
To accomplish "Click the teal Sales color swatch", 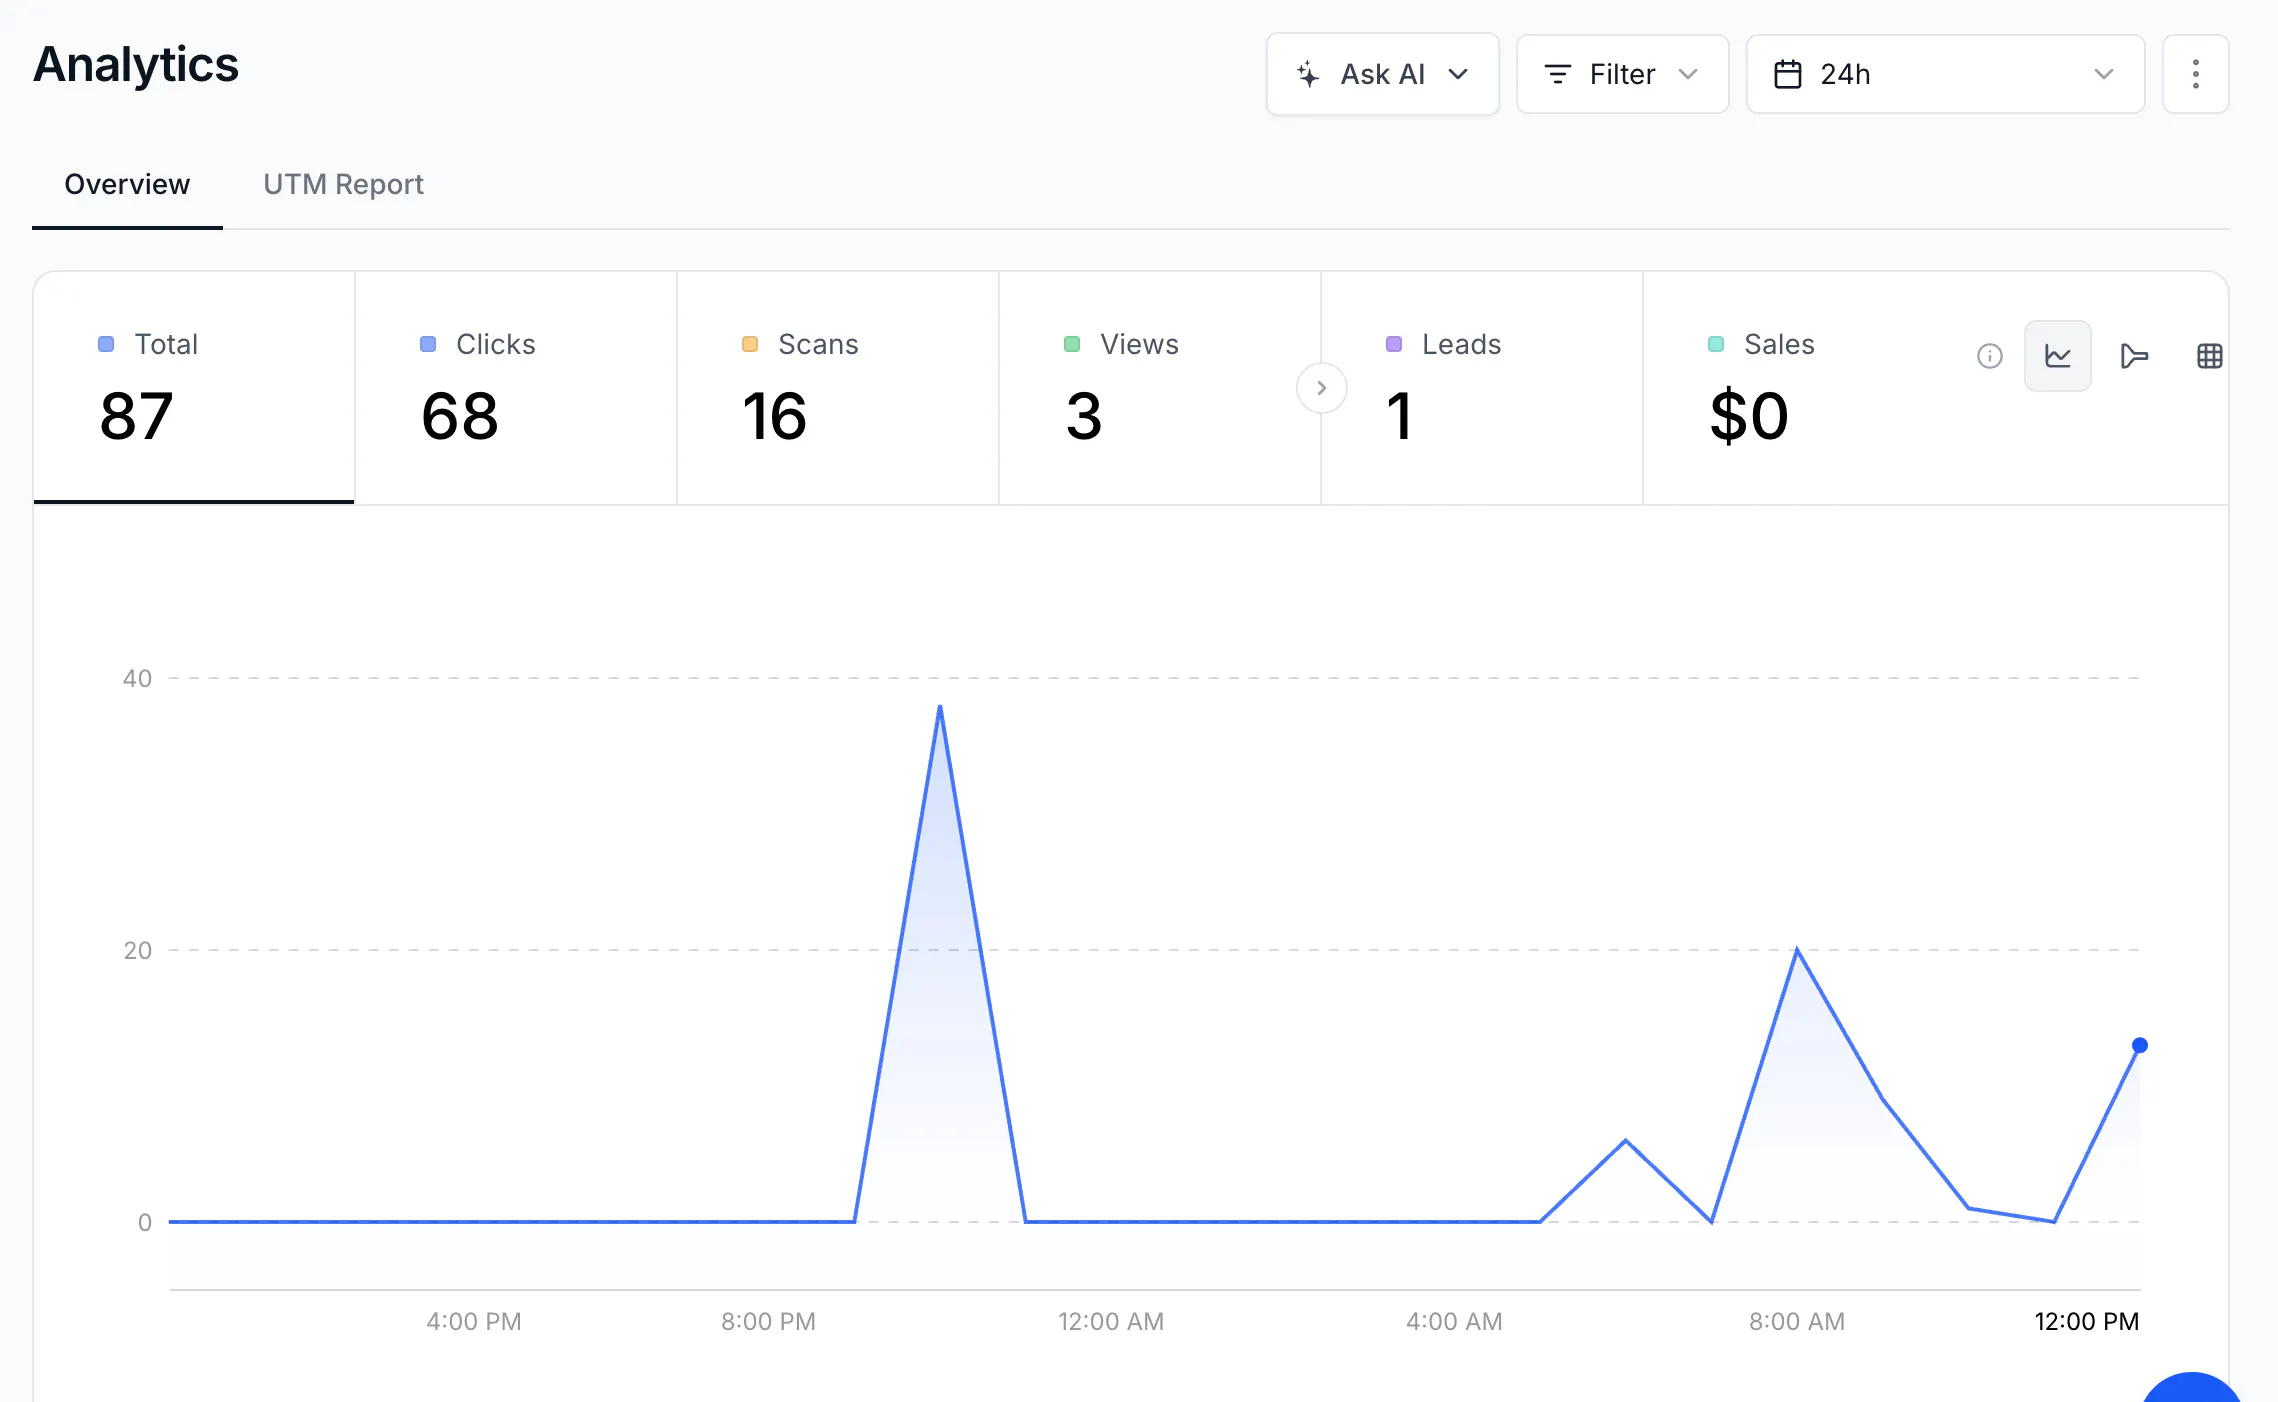I will 1715,344.
